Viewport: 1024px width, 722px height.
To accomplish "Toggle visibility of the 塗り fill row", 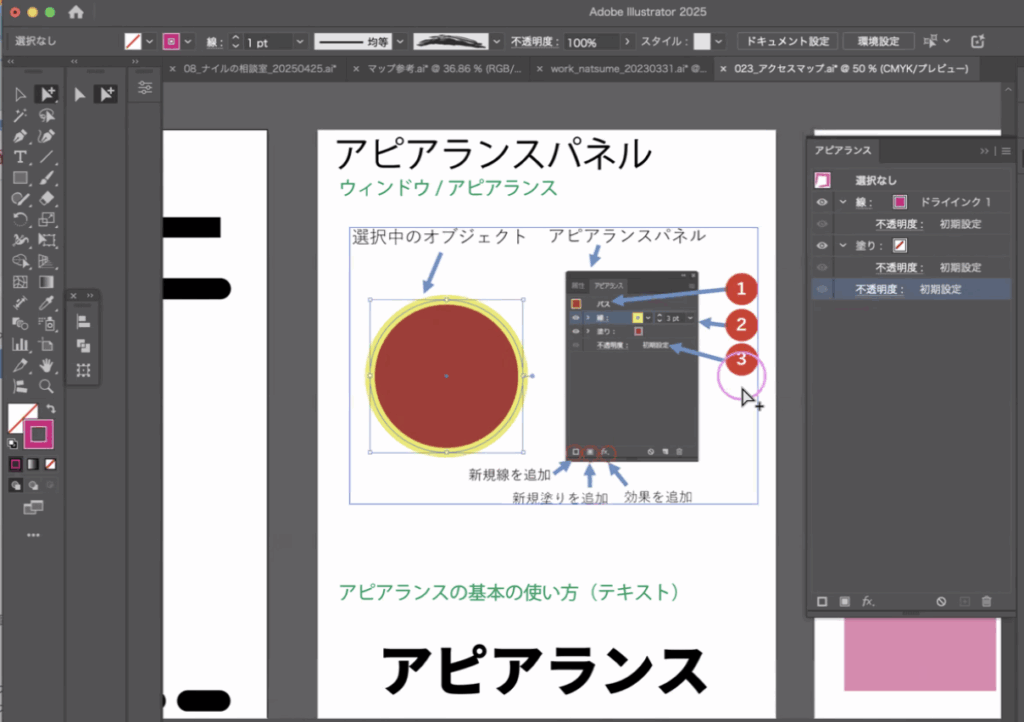I will 822,245.
